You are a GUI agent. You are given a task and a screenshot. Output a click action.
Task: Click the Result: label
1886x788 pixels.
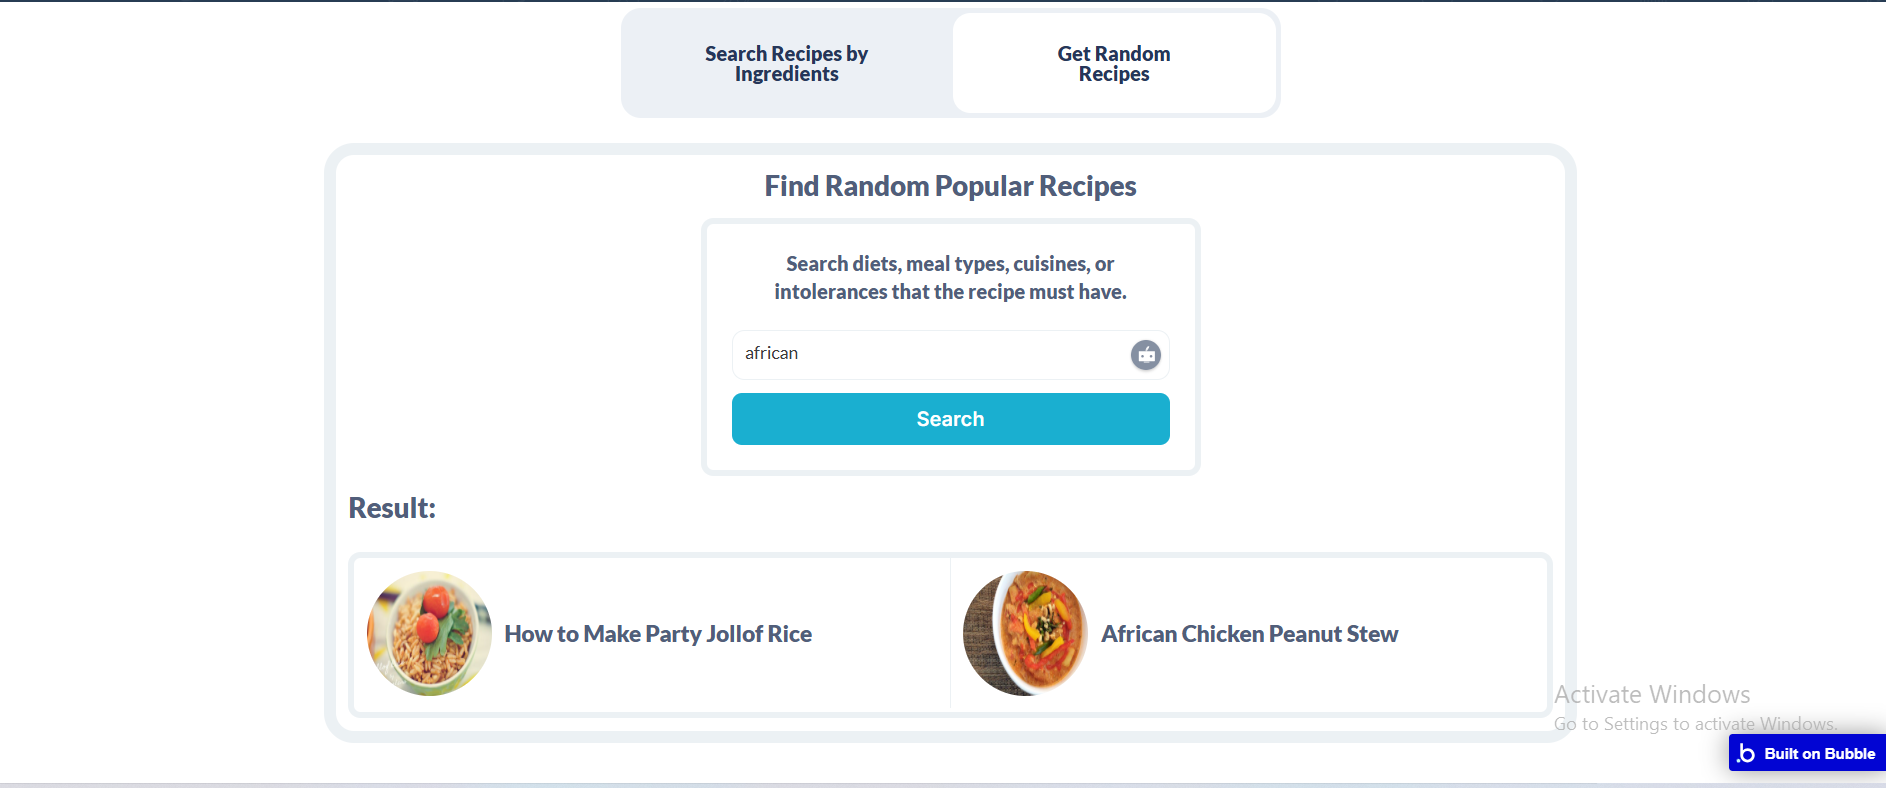point(392,508)
